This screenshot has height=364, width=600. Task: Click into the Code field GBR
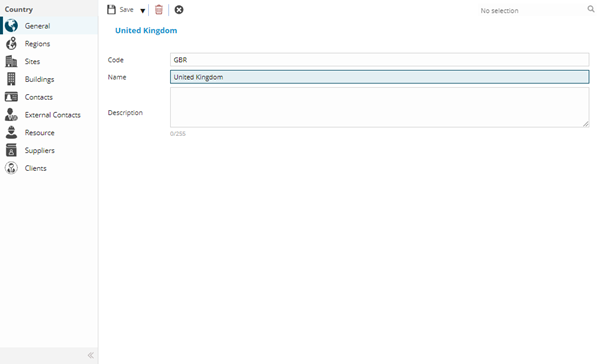(x=380, y=60)
